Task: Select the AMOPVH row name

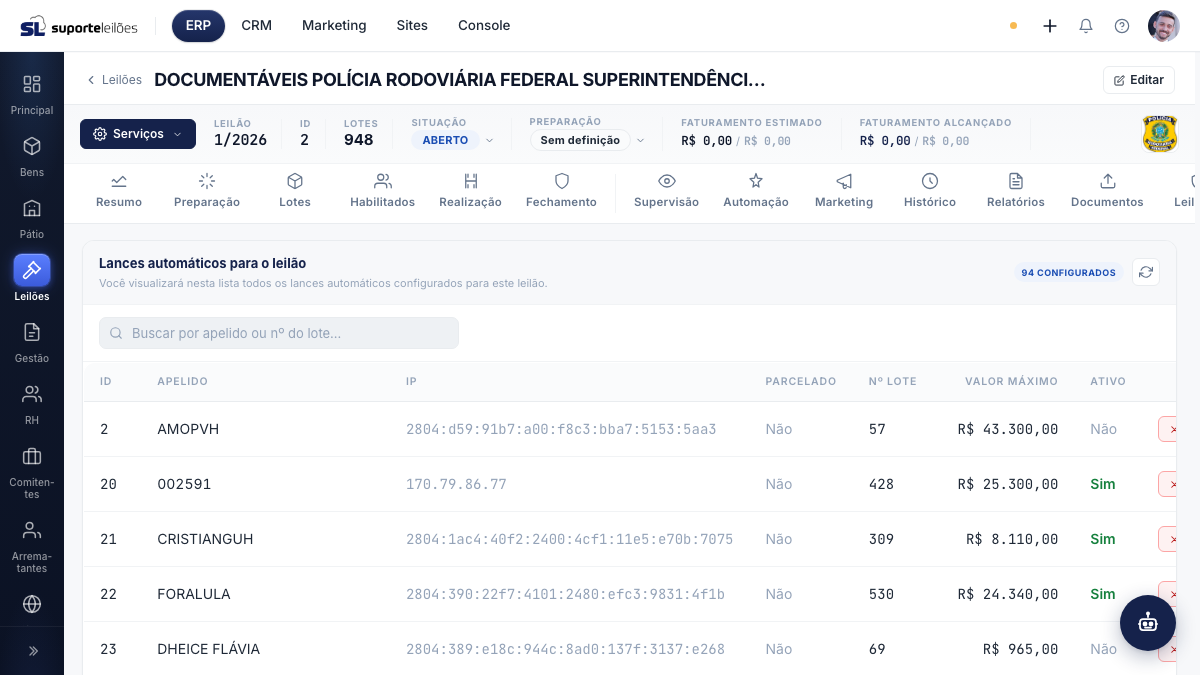Action: (188, 429)
